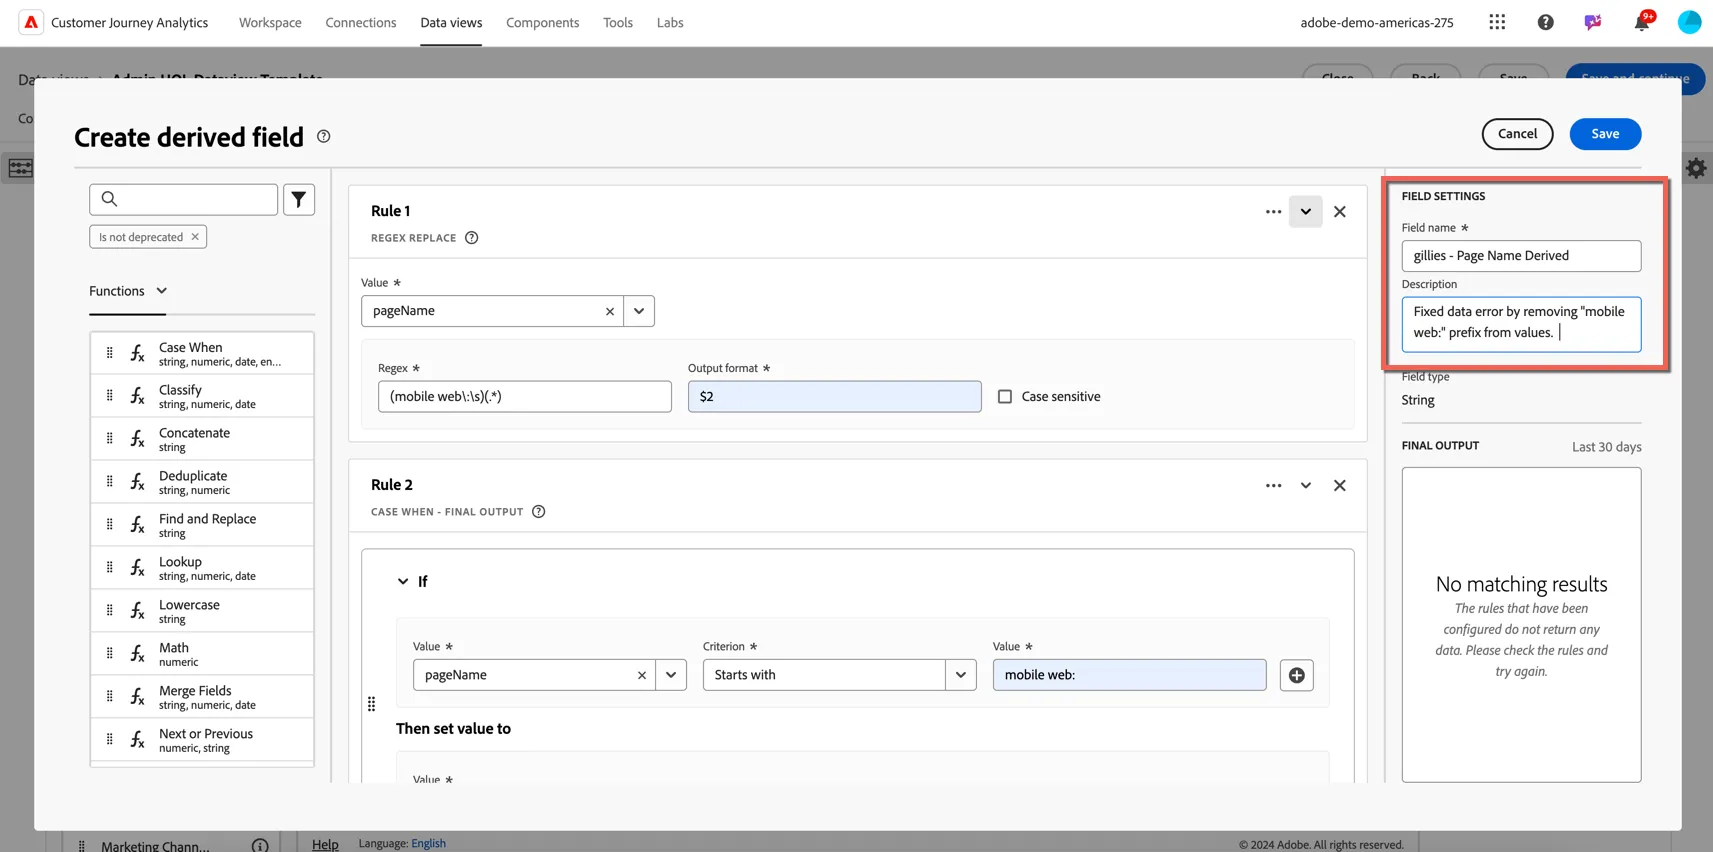Open the Rule 1 Value dropdown arrow

[x=639, y=311]
